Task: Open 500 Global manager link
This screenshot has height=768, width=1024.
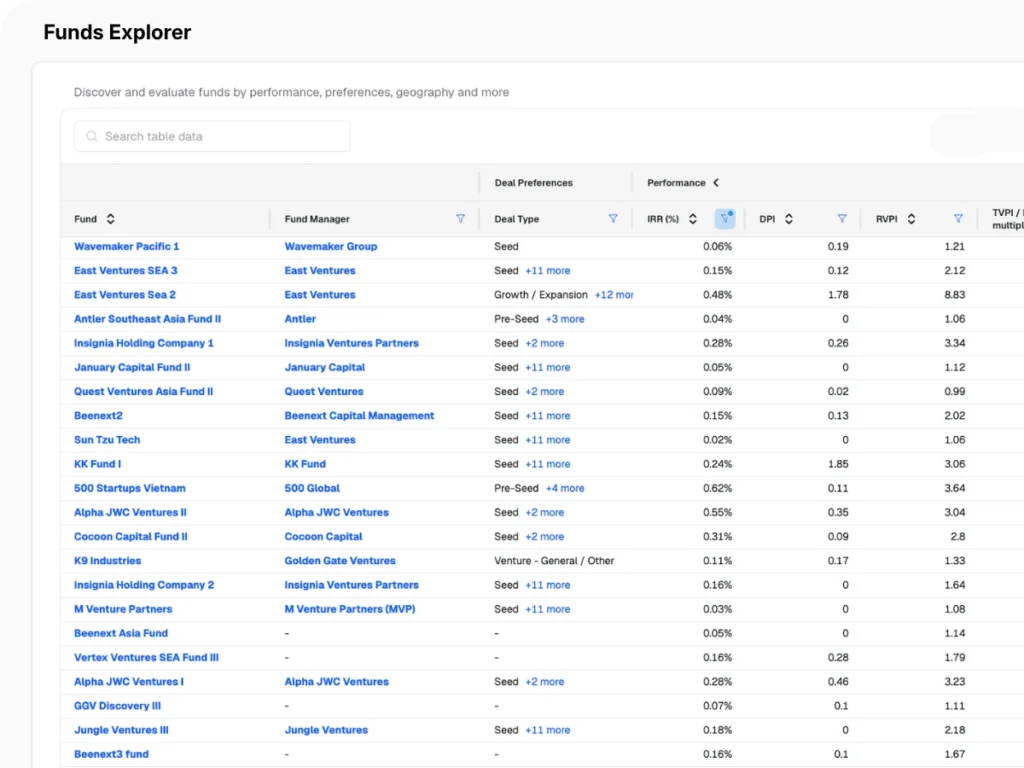Action: pos(312,488)
